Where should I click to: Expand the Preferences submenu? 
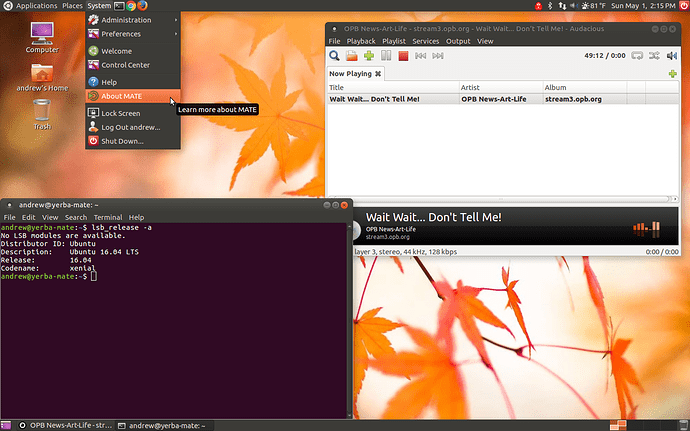[133, 34]
